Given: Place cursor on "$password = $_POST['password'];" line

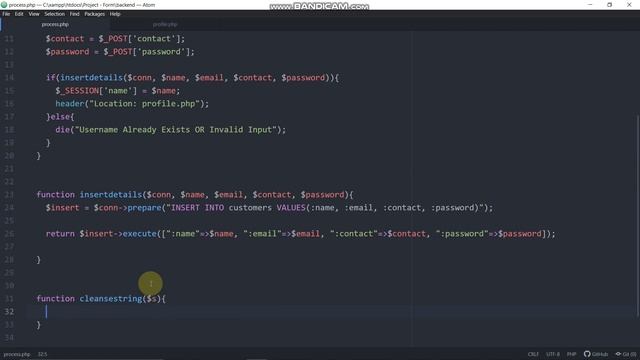Looking at the screenshot, I should click(x=120, y=52).
